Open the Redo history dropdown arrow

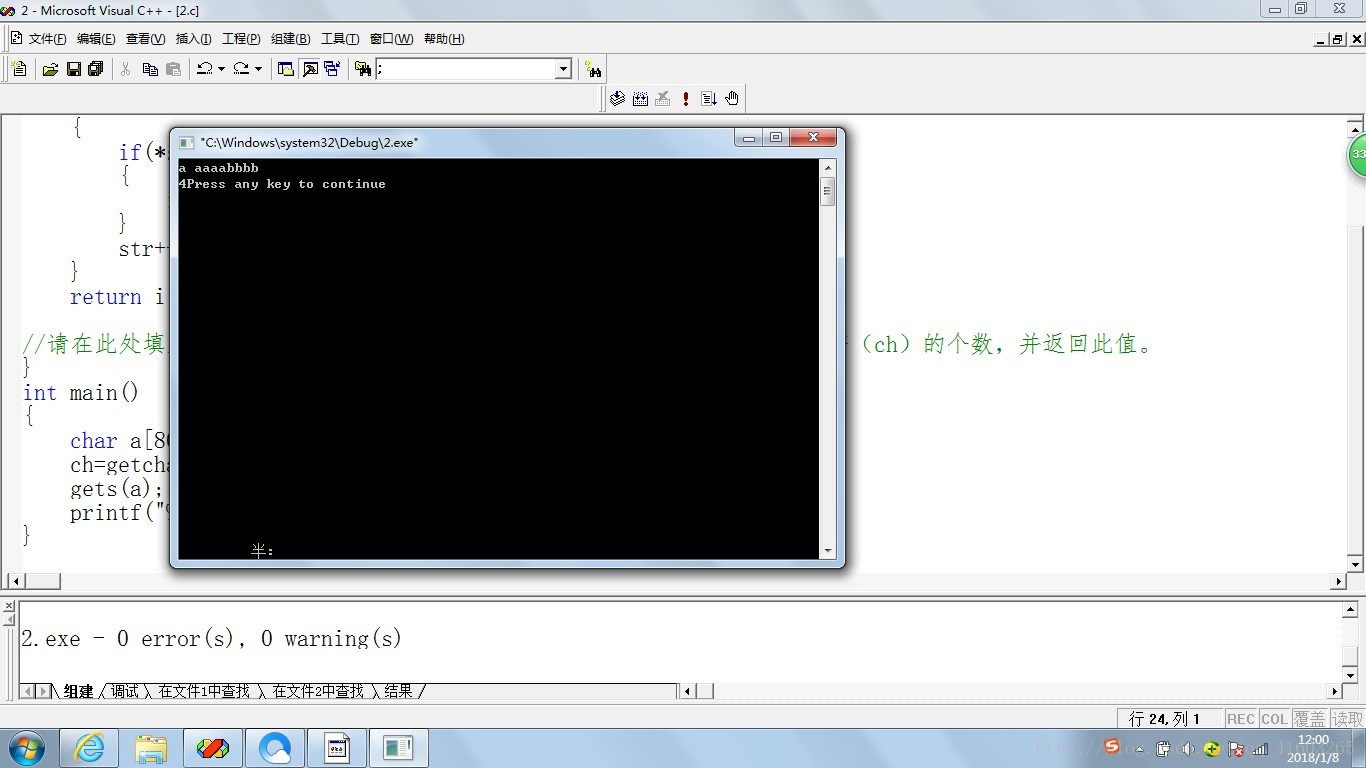(x=258, y=69)
